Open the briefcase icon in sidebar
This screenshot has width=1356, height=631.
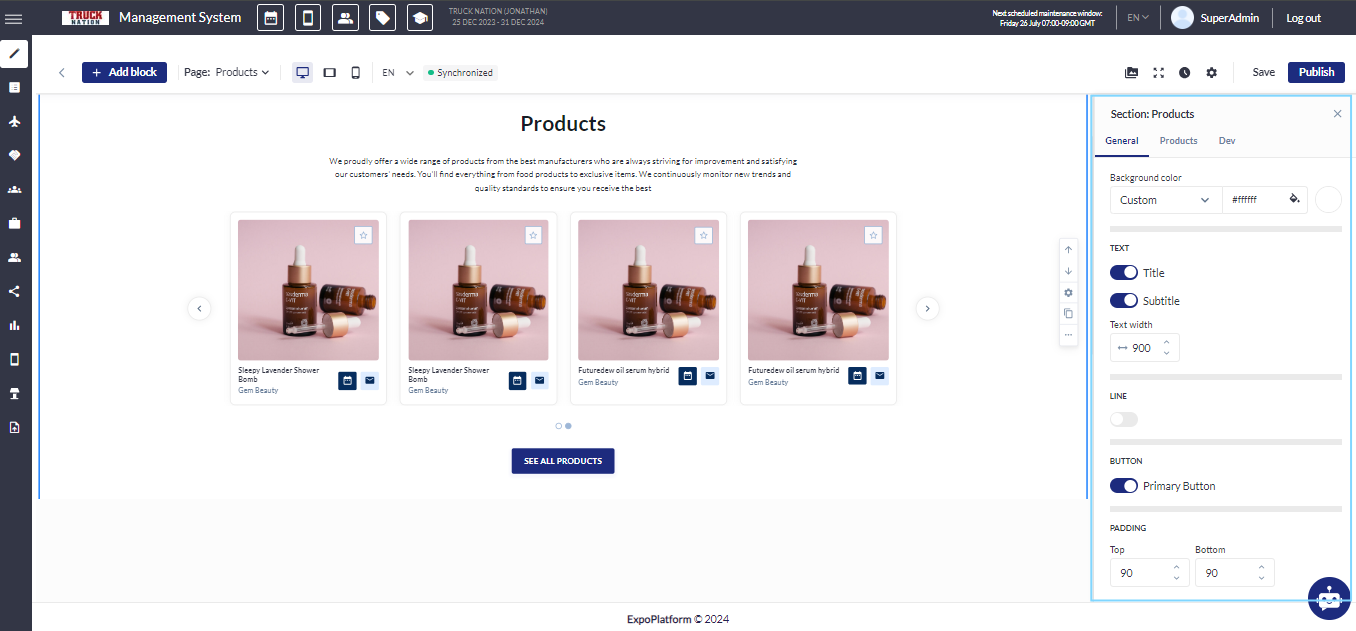(x=14, y=223)
